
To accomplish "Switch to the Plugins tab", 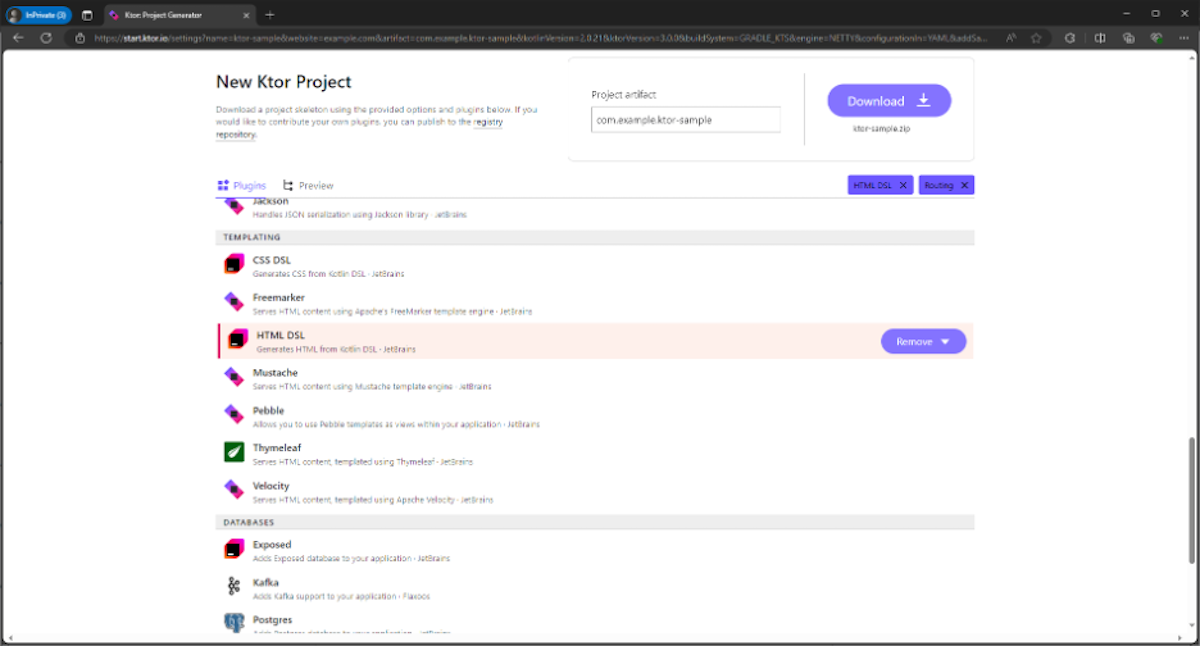I will [x=241, y=186].
